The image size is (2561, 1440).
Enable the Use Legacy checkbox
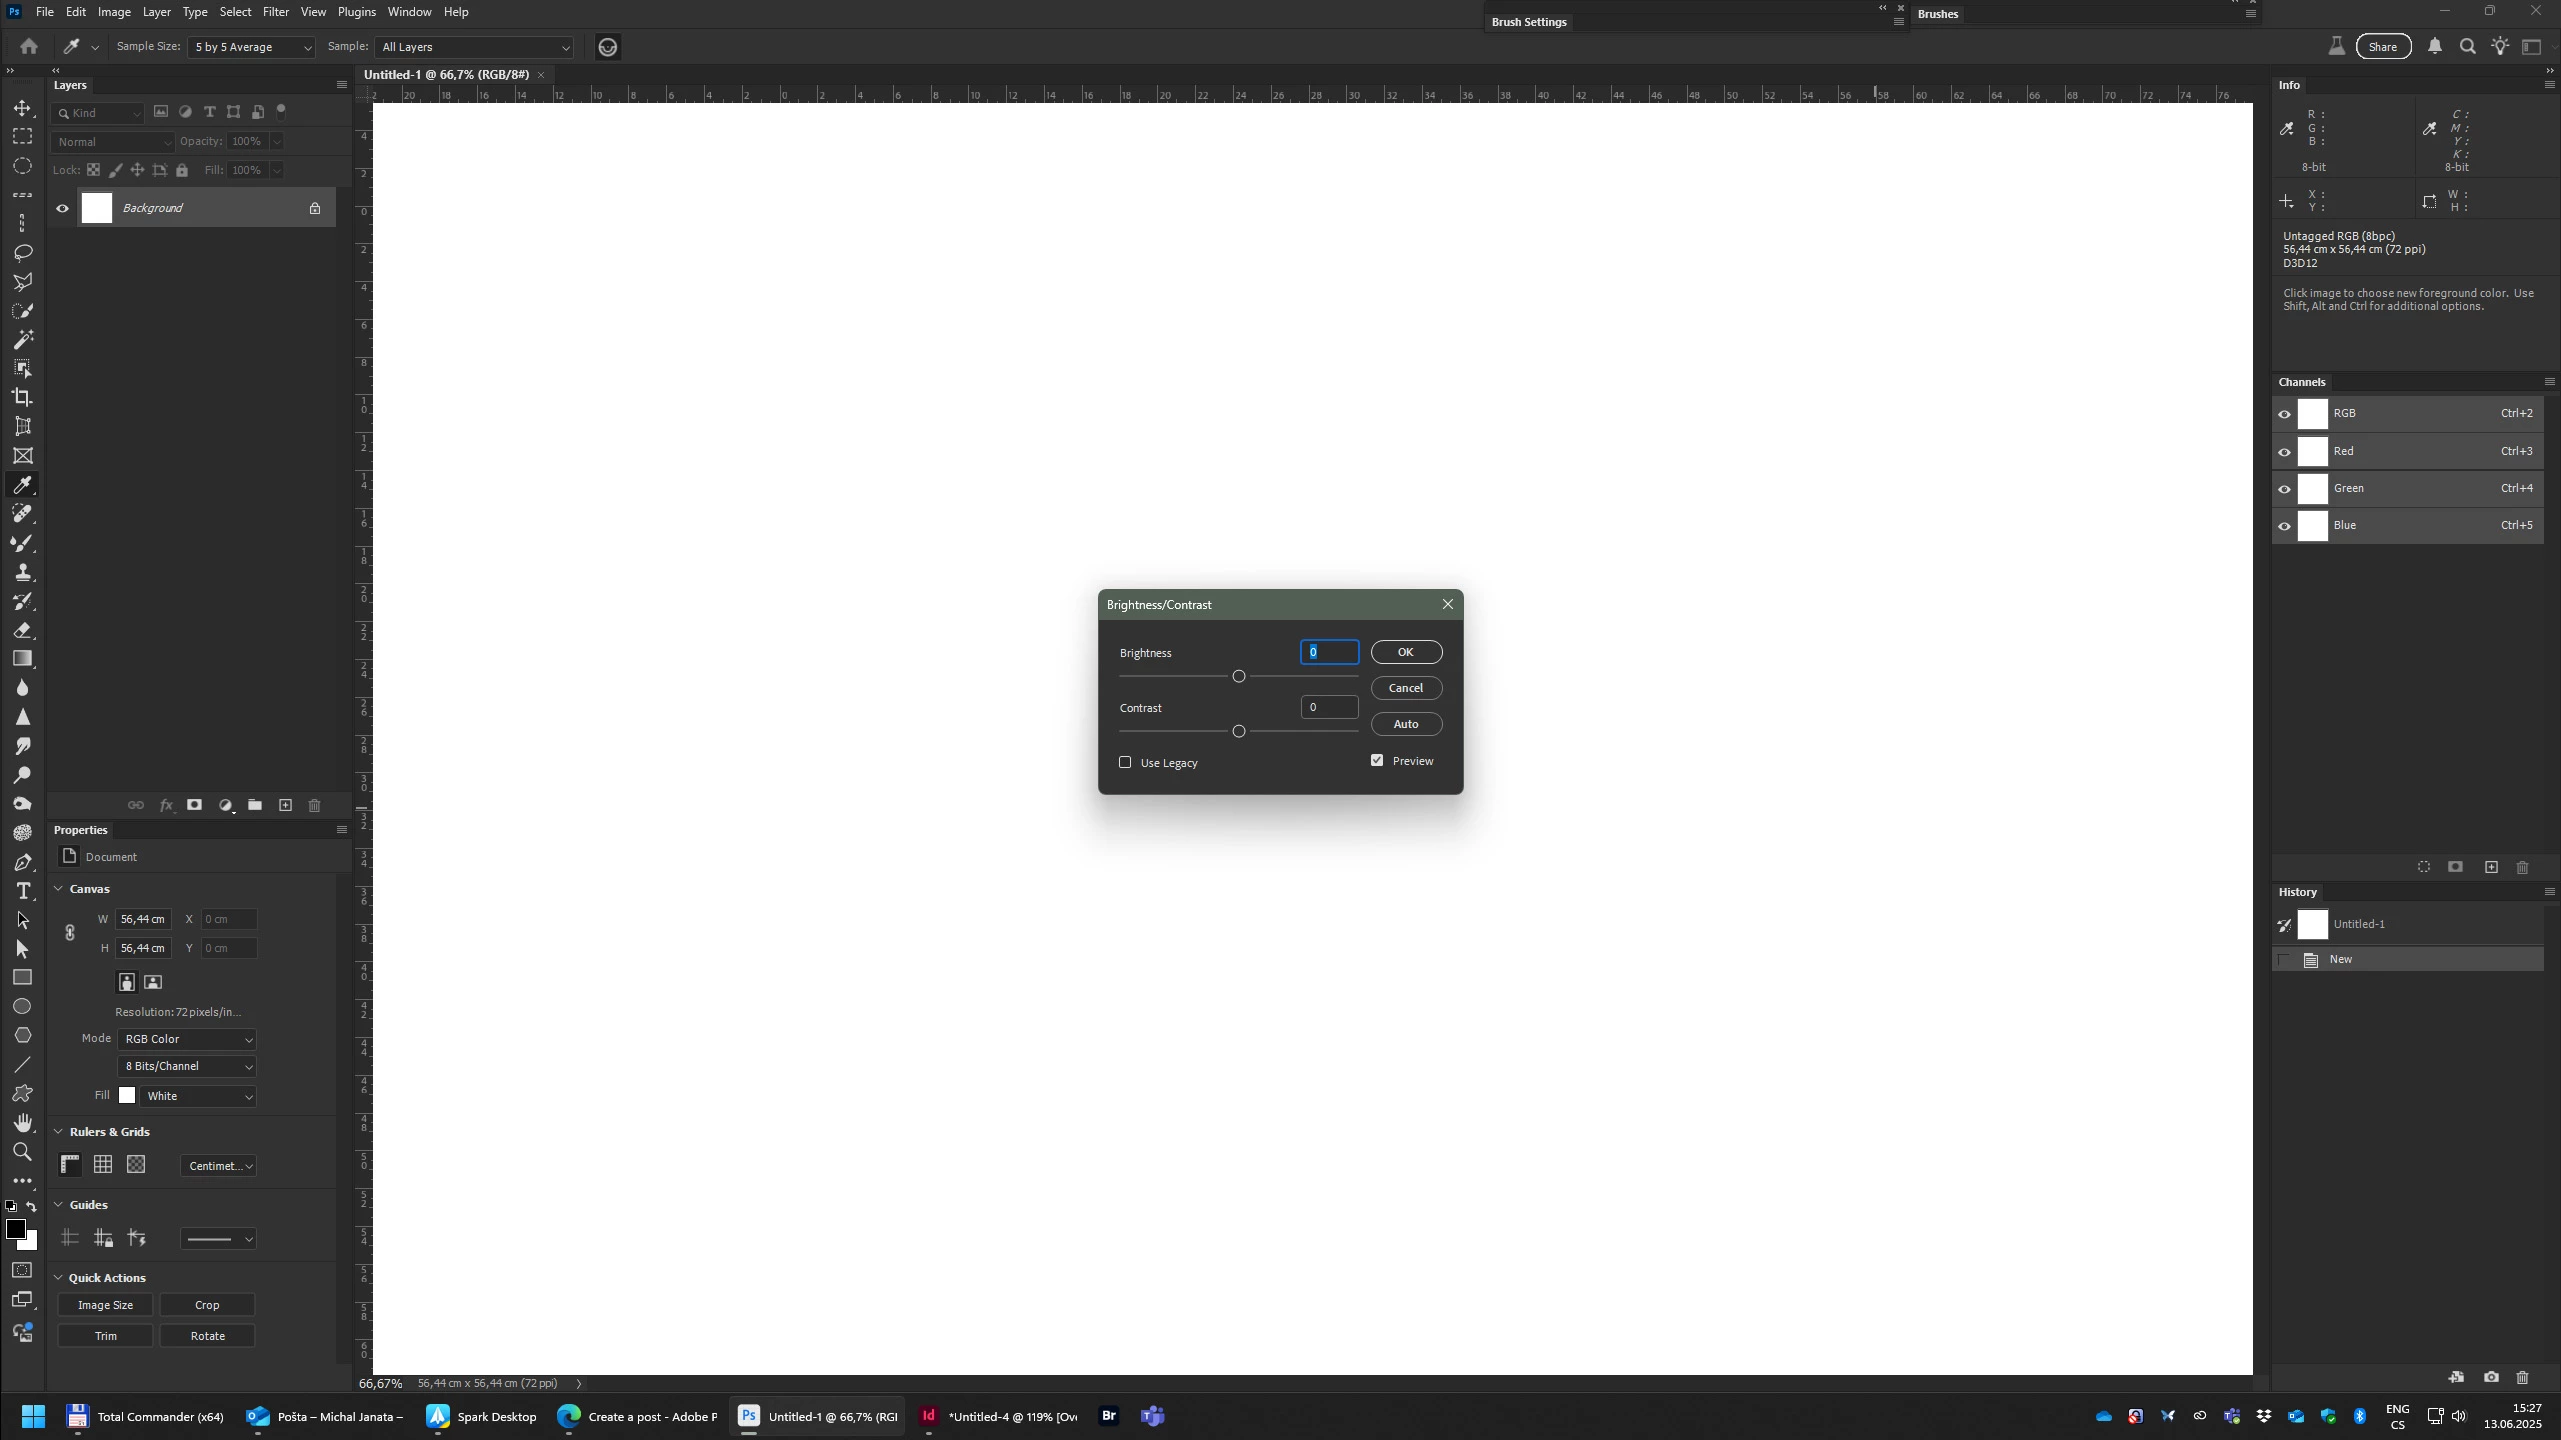click(x=1125, y=762)
